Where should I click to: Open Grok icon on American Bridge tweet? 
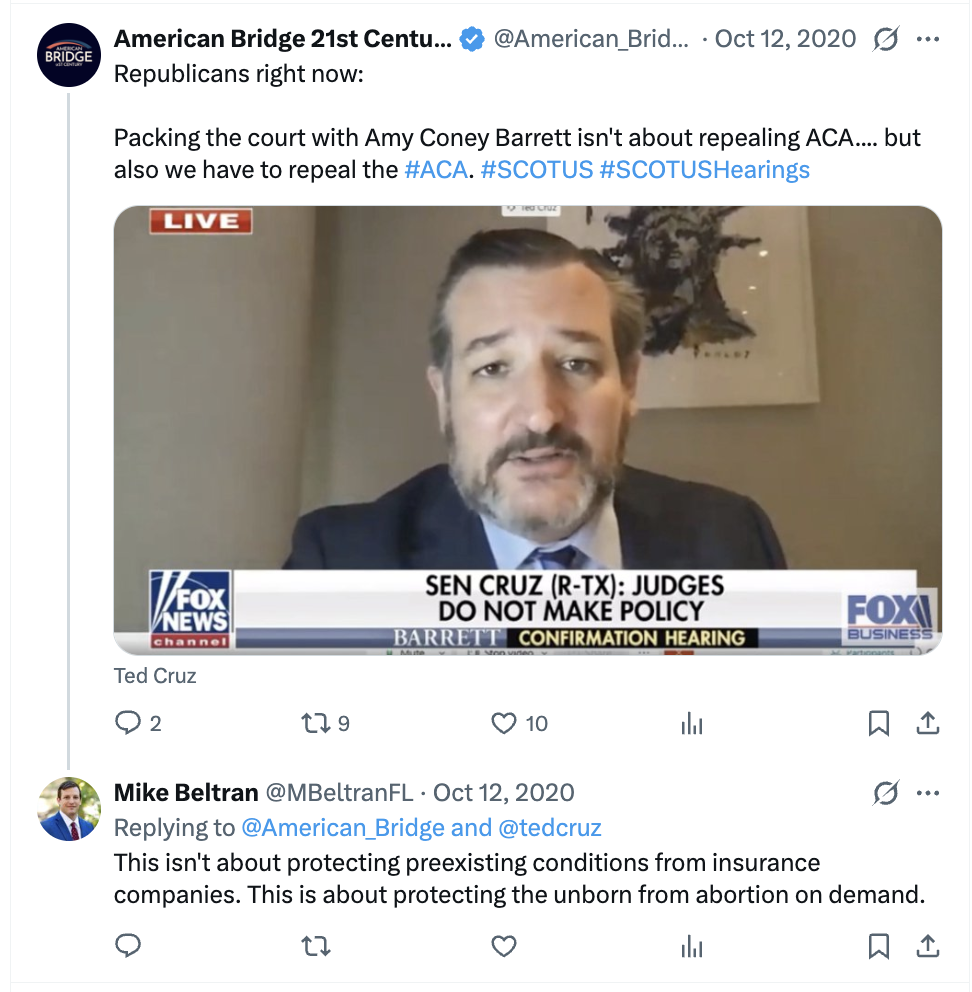click(x=885, y=39)
